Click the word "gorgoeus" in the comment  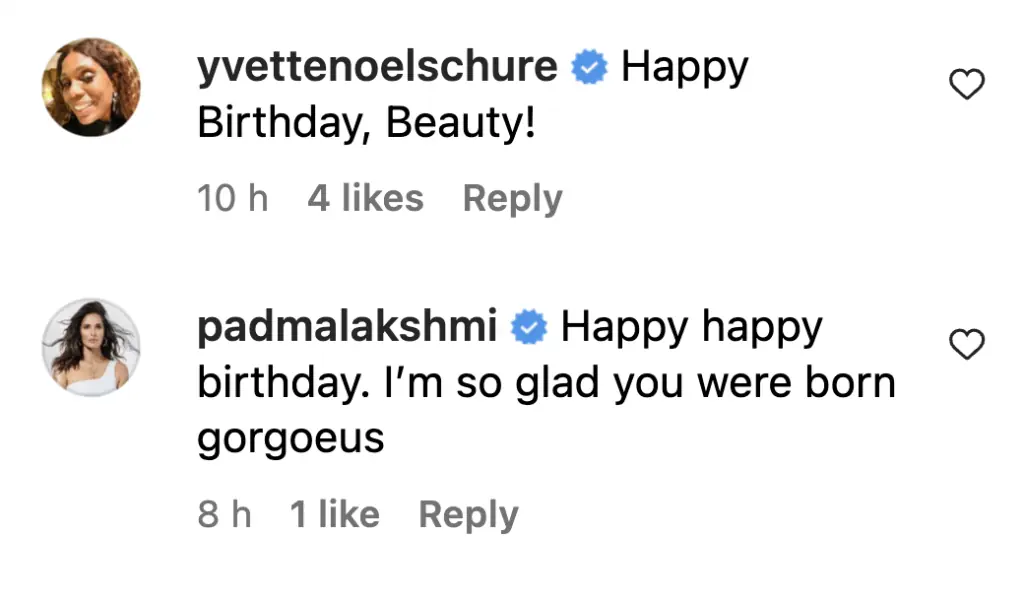291,440
